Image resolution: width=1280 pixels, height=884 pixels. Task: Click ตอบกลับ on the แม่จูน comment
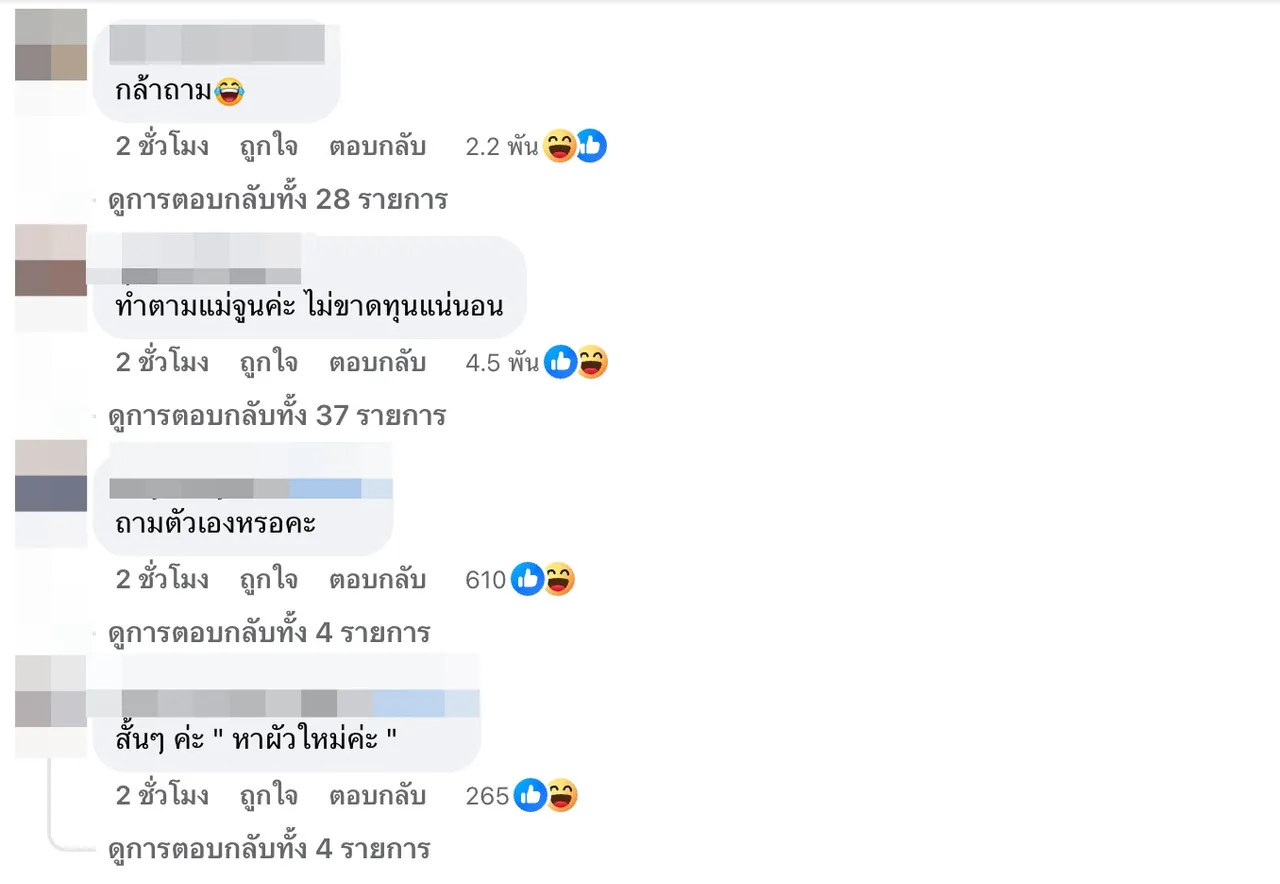click(378, 363)
